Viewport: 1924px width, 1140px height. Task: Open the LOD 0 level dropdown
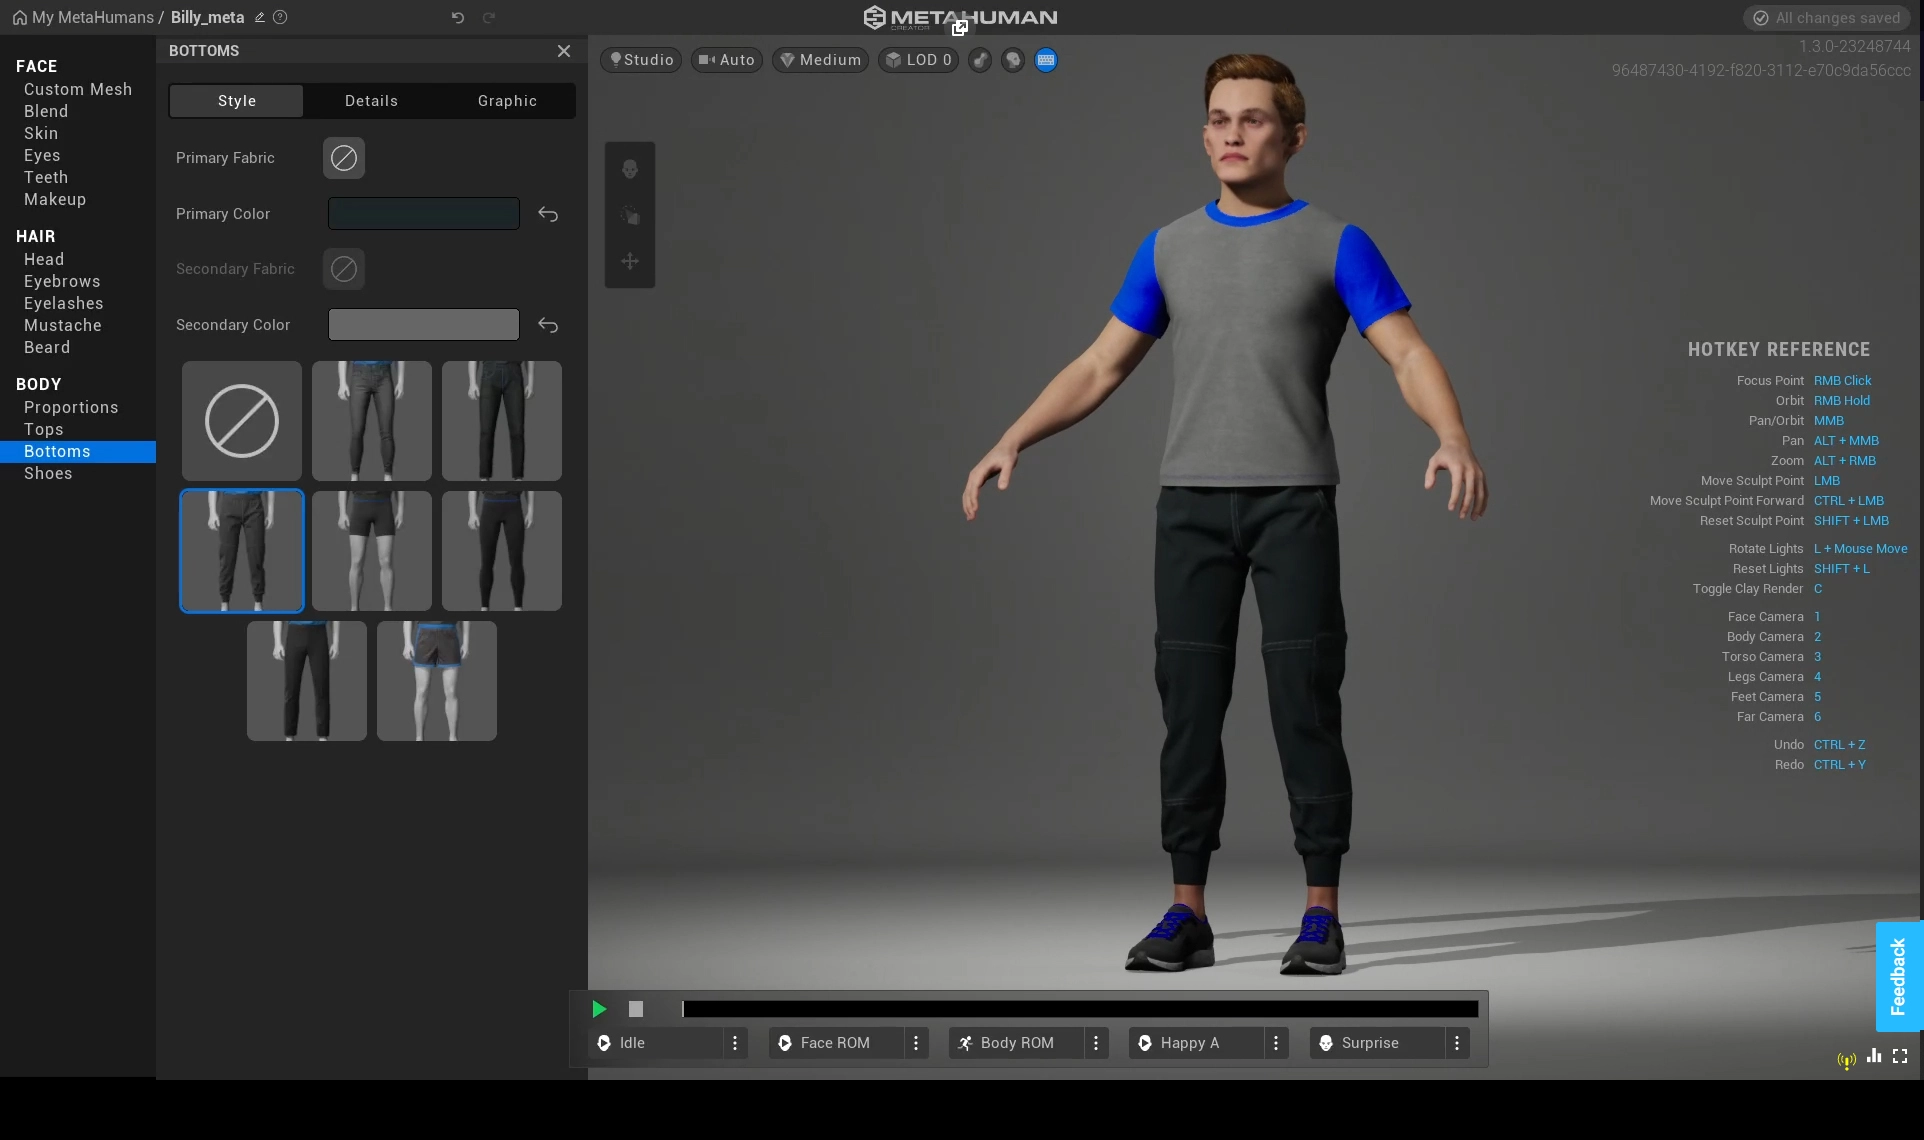pos(918,60)
